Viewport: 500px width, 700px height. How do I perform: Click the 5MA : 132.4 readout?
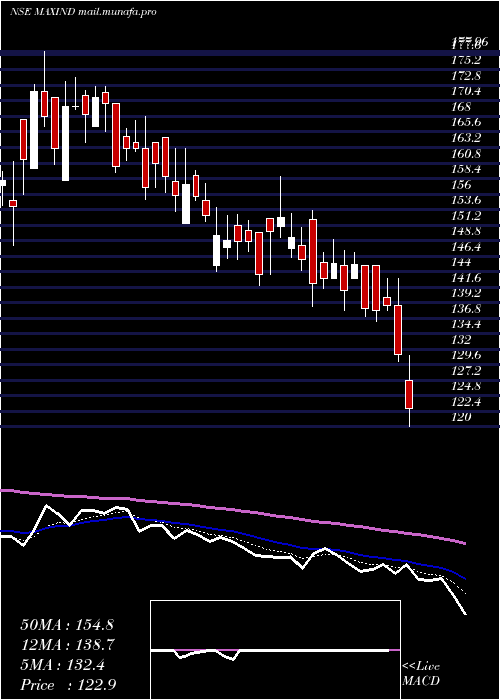click(x=62, y=665)
